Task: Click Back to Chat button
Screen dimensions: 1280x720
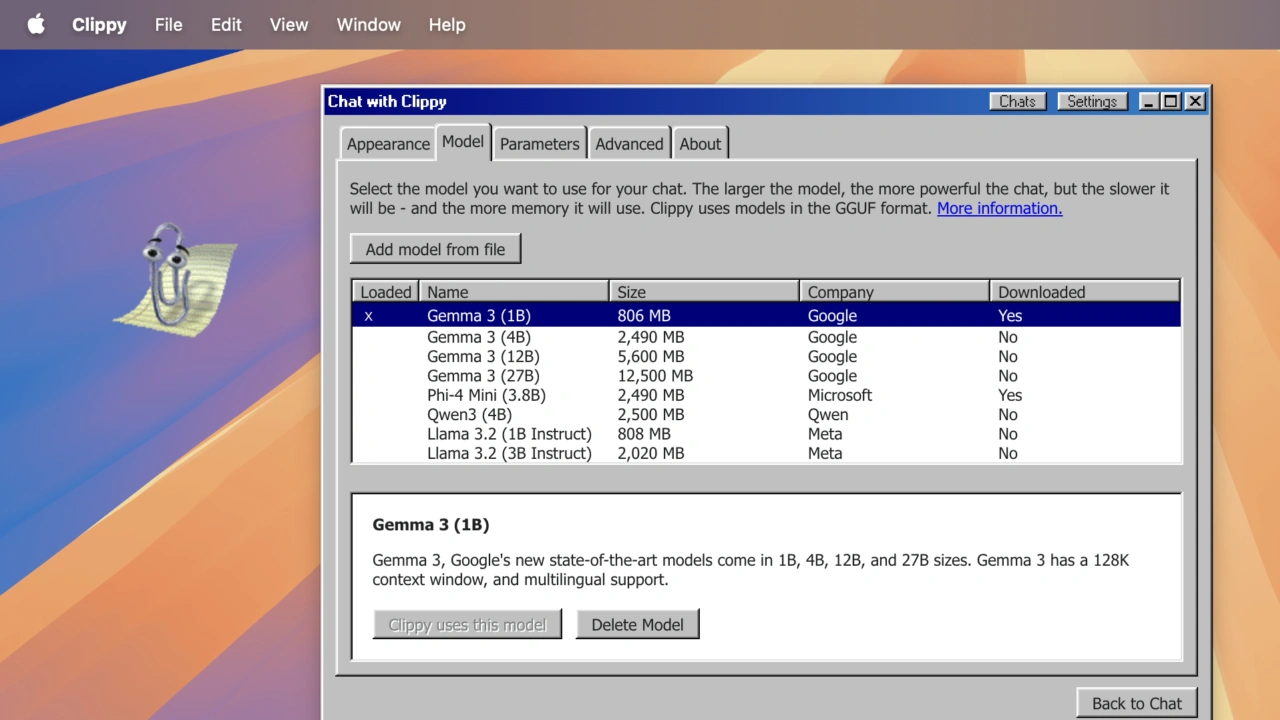Action: (1136, 703)
